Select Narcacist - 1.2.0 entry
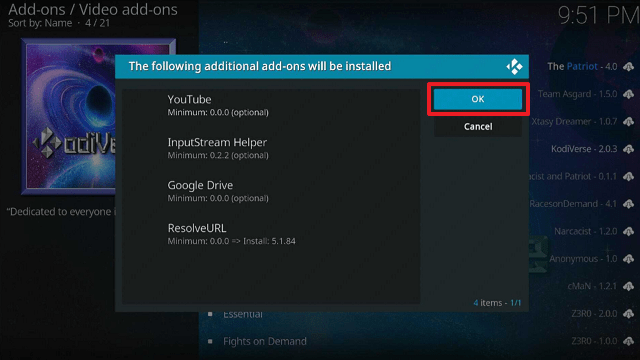This screenshot has height=360, width=640. tap(585, 231)
